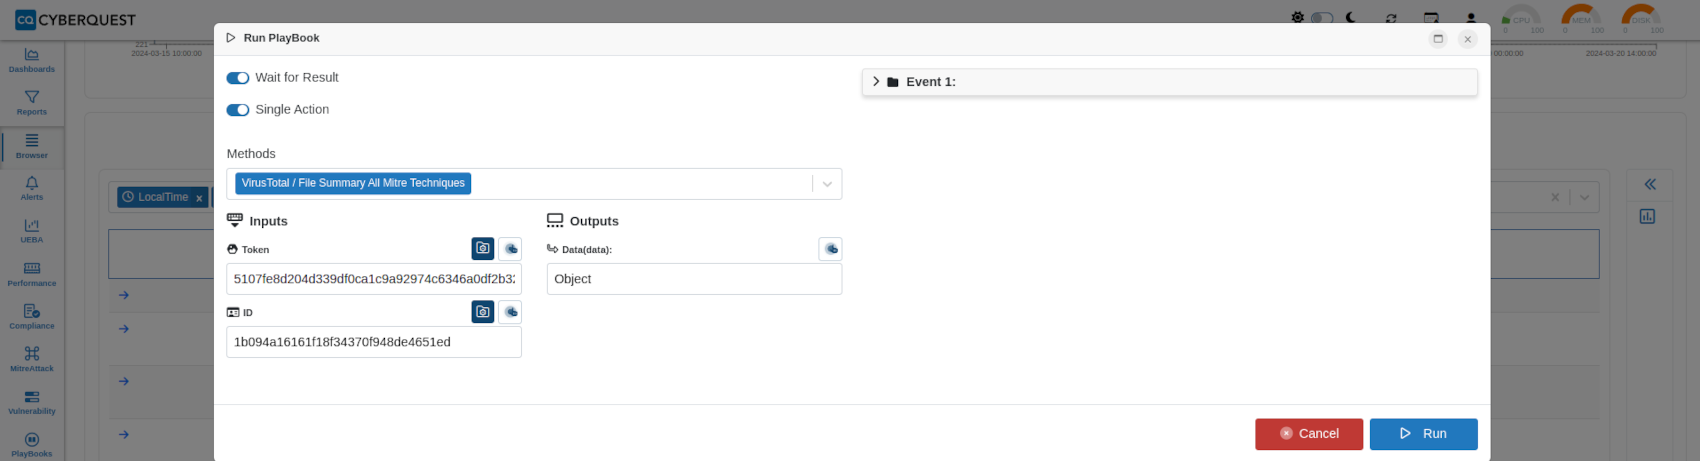The width and height of the screenshot is (1700, 461).
Task: Click the camera icon beside Token
Action: pyautogui.click(x=483, y=248)
